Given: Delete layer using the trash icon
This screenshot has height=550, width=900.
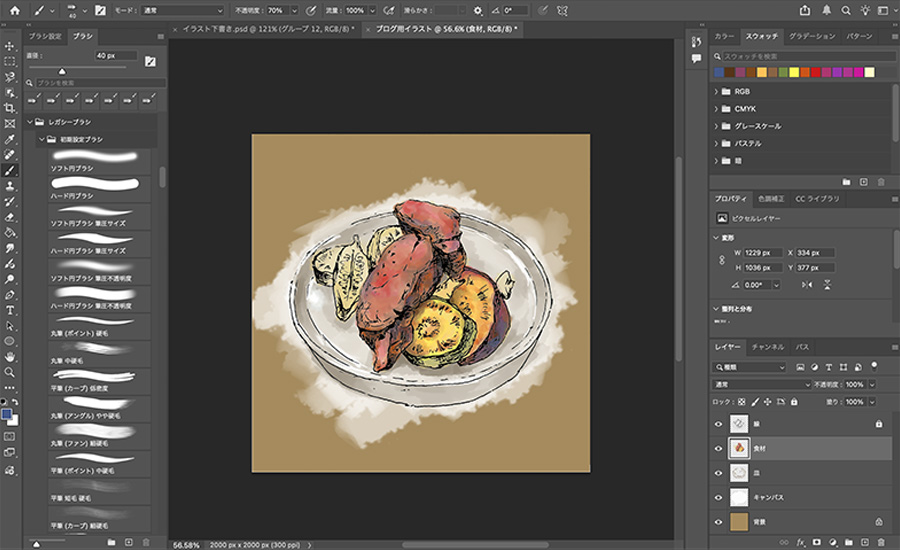Looking at the screenshot, I should (x=880, y=542).
